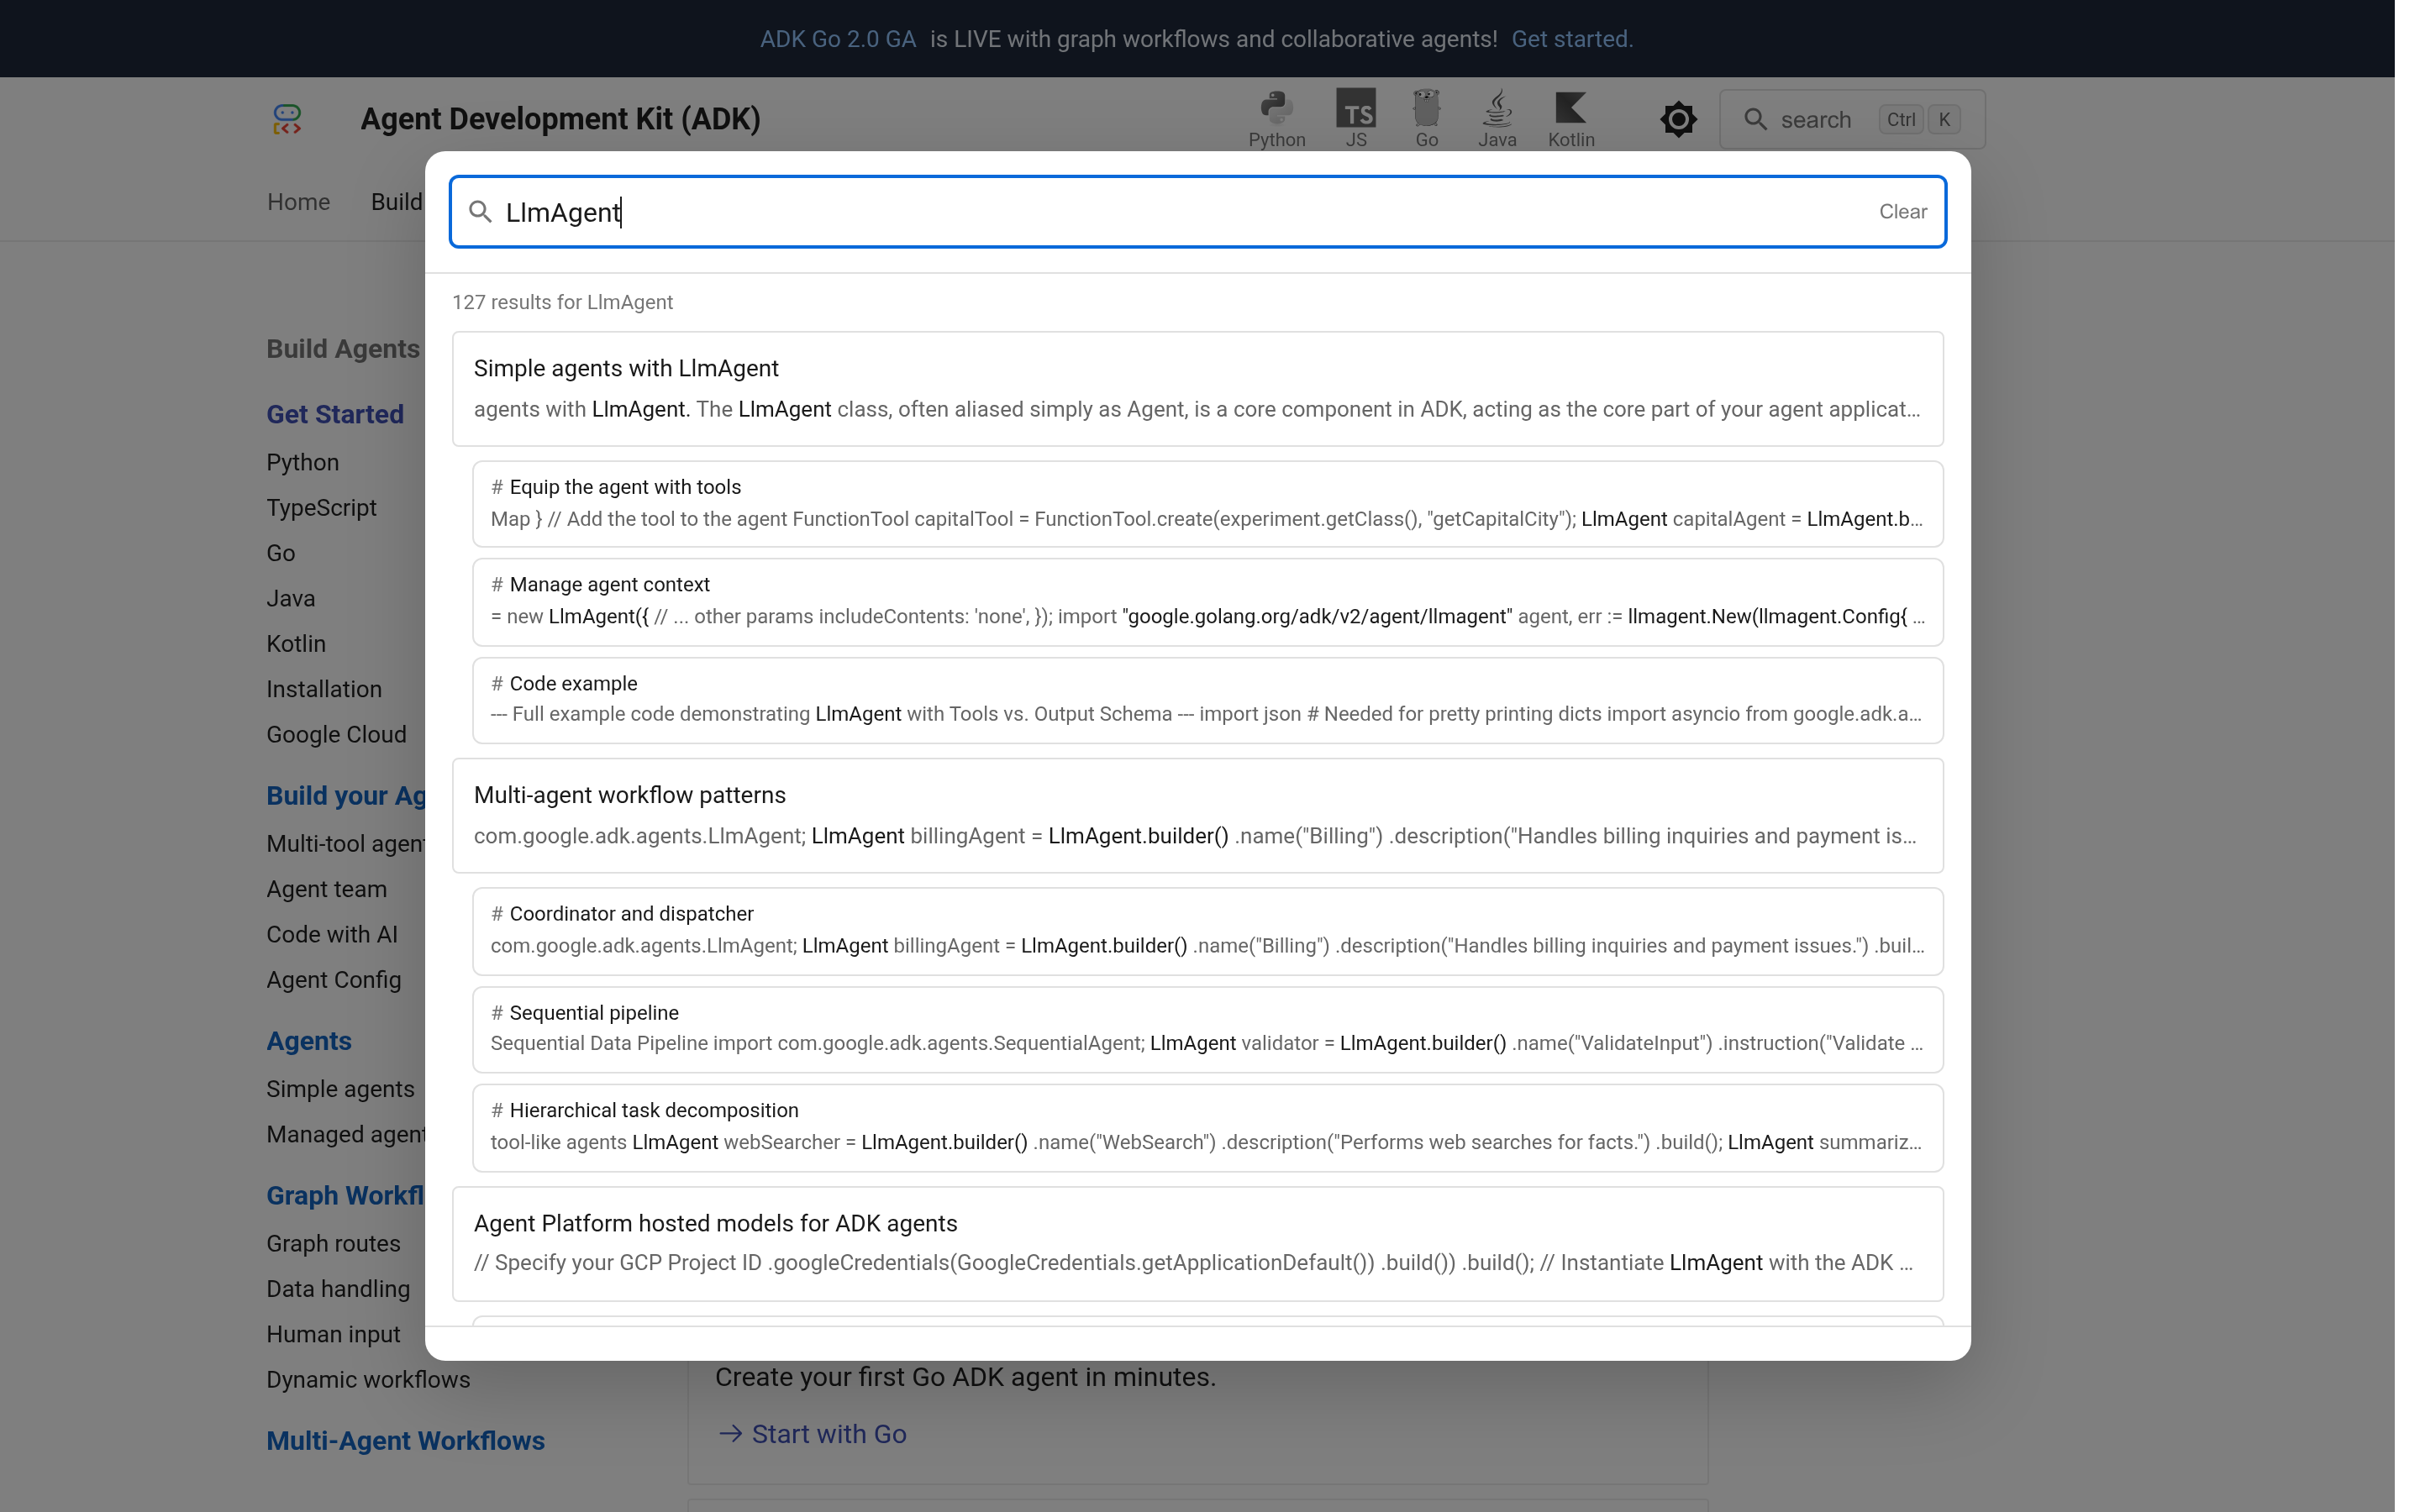
Task: Open 'Sequential pipeline' search result
Action: point(1207,1029)
